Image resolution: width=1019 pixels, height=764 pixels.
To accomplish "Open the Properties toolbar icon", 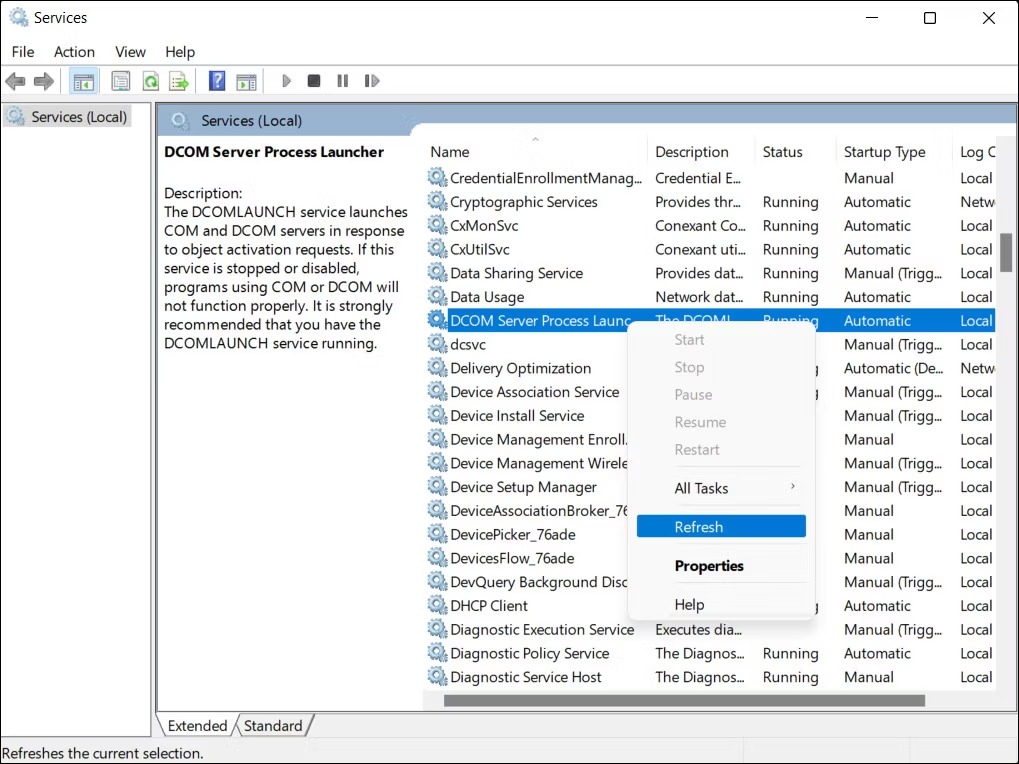I will (x=120, y=81).
